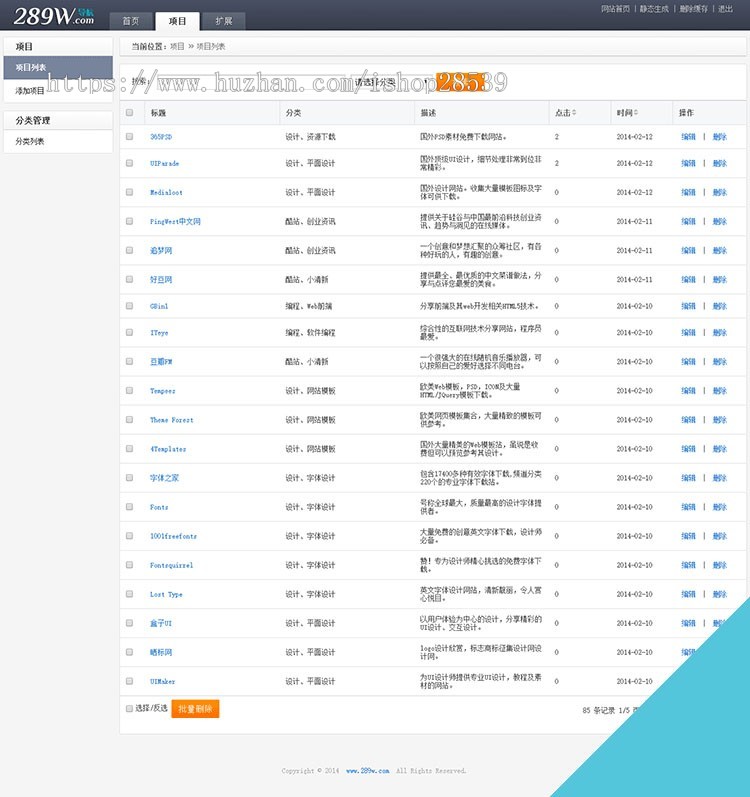Click the cache-clearing link in top bar
The height and width of the screenshot is (797, 750).
coord(694,9)
